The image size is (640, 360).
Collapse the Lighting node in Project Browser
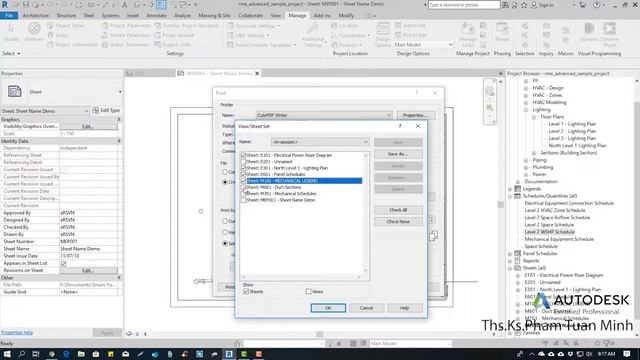pos(526,110)
